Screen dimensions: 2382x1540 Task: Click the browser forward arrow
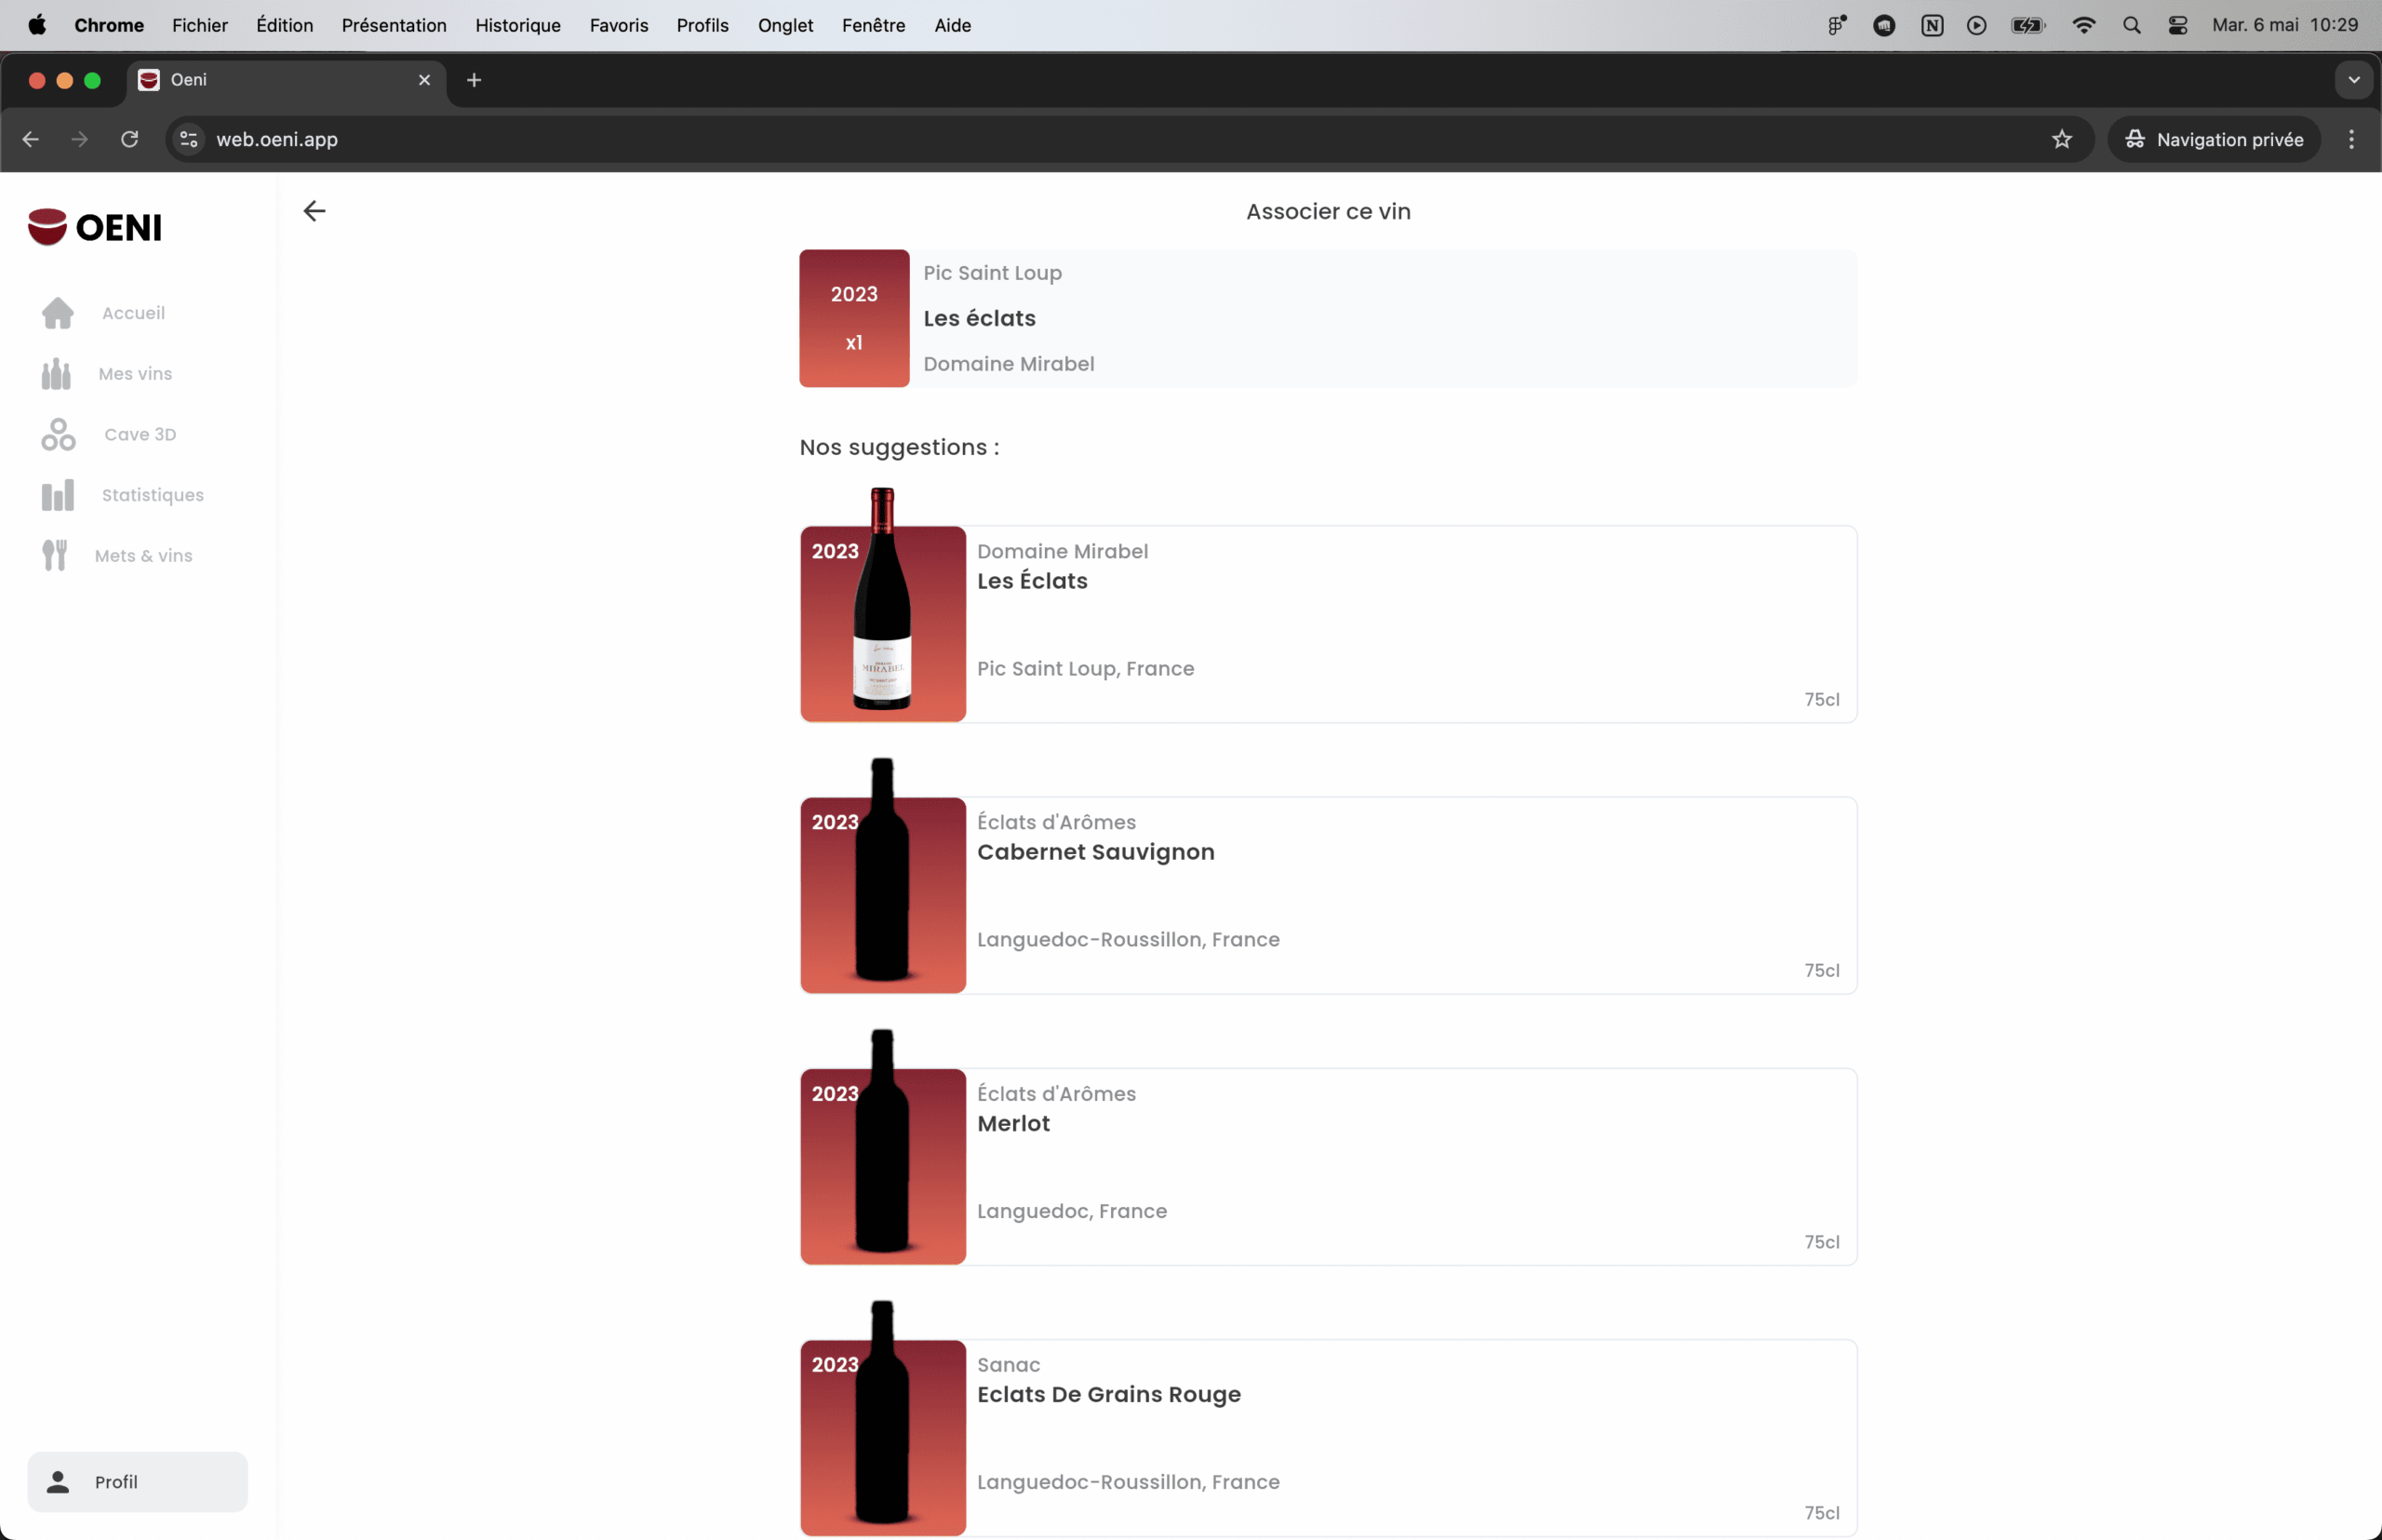point(80,139)
